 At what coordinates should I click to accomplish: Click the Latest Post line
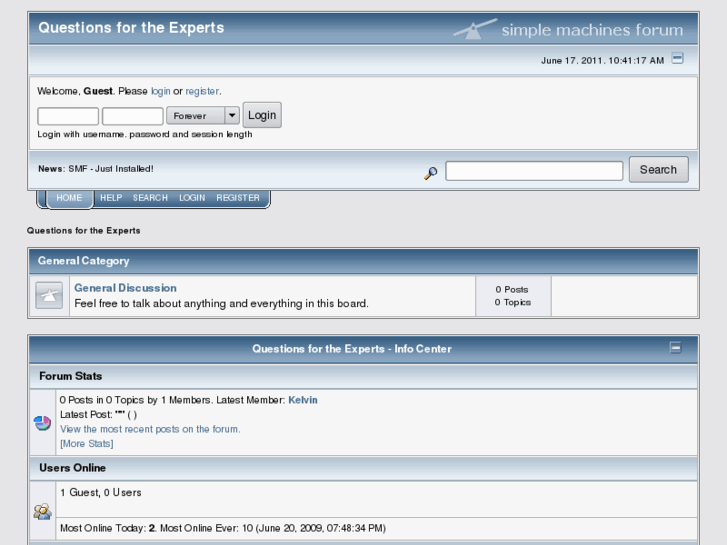point(98,415)
